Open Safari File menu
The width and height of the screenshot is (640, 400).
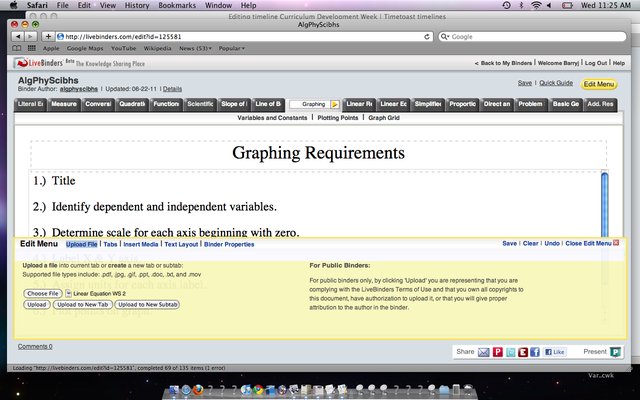point(62,5)
